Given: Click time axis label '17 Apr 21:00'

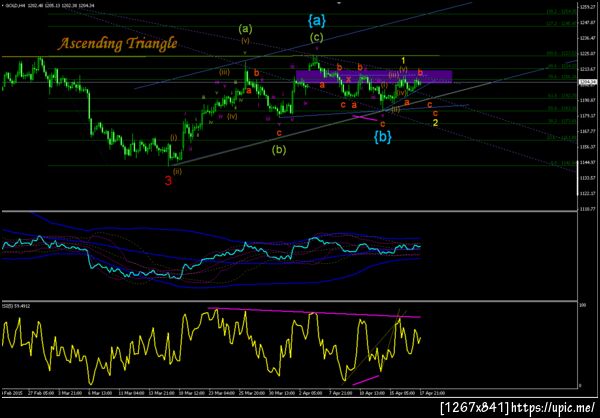Looking at the screenshot, I should pyautogui.click(x=430, y=393).
